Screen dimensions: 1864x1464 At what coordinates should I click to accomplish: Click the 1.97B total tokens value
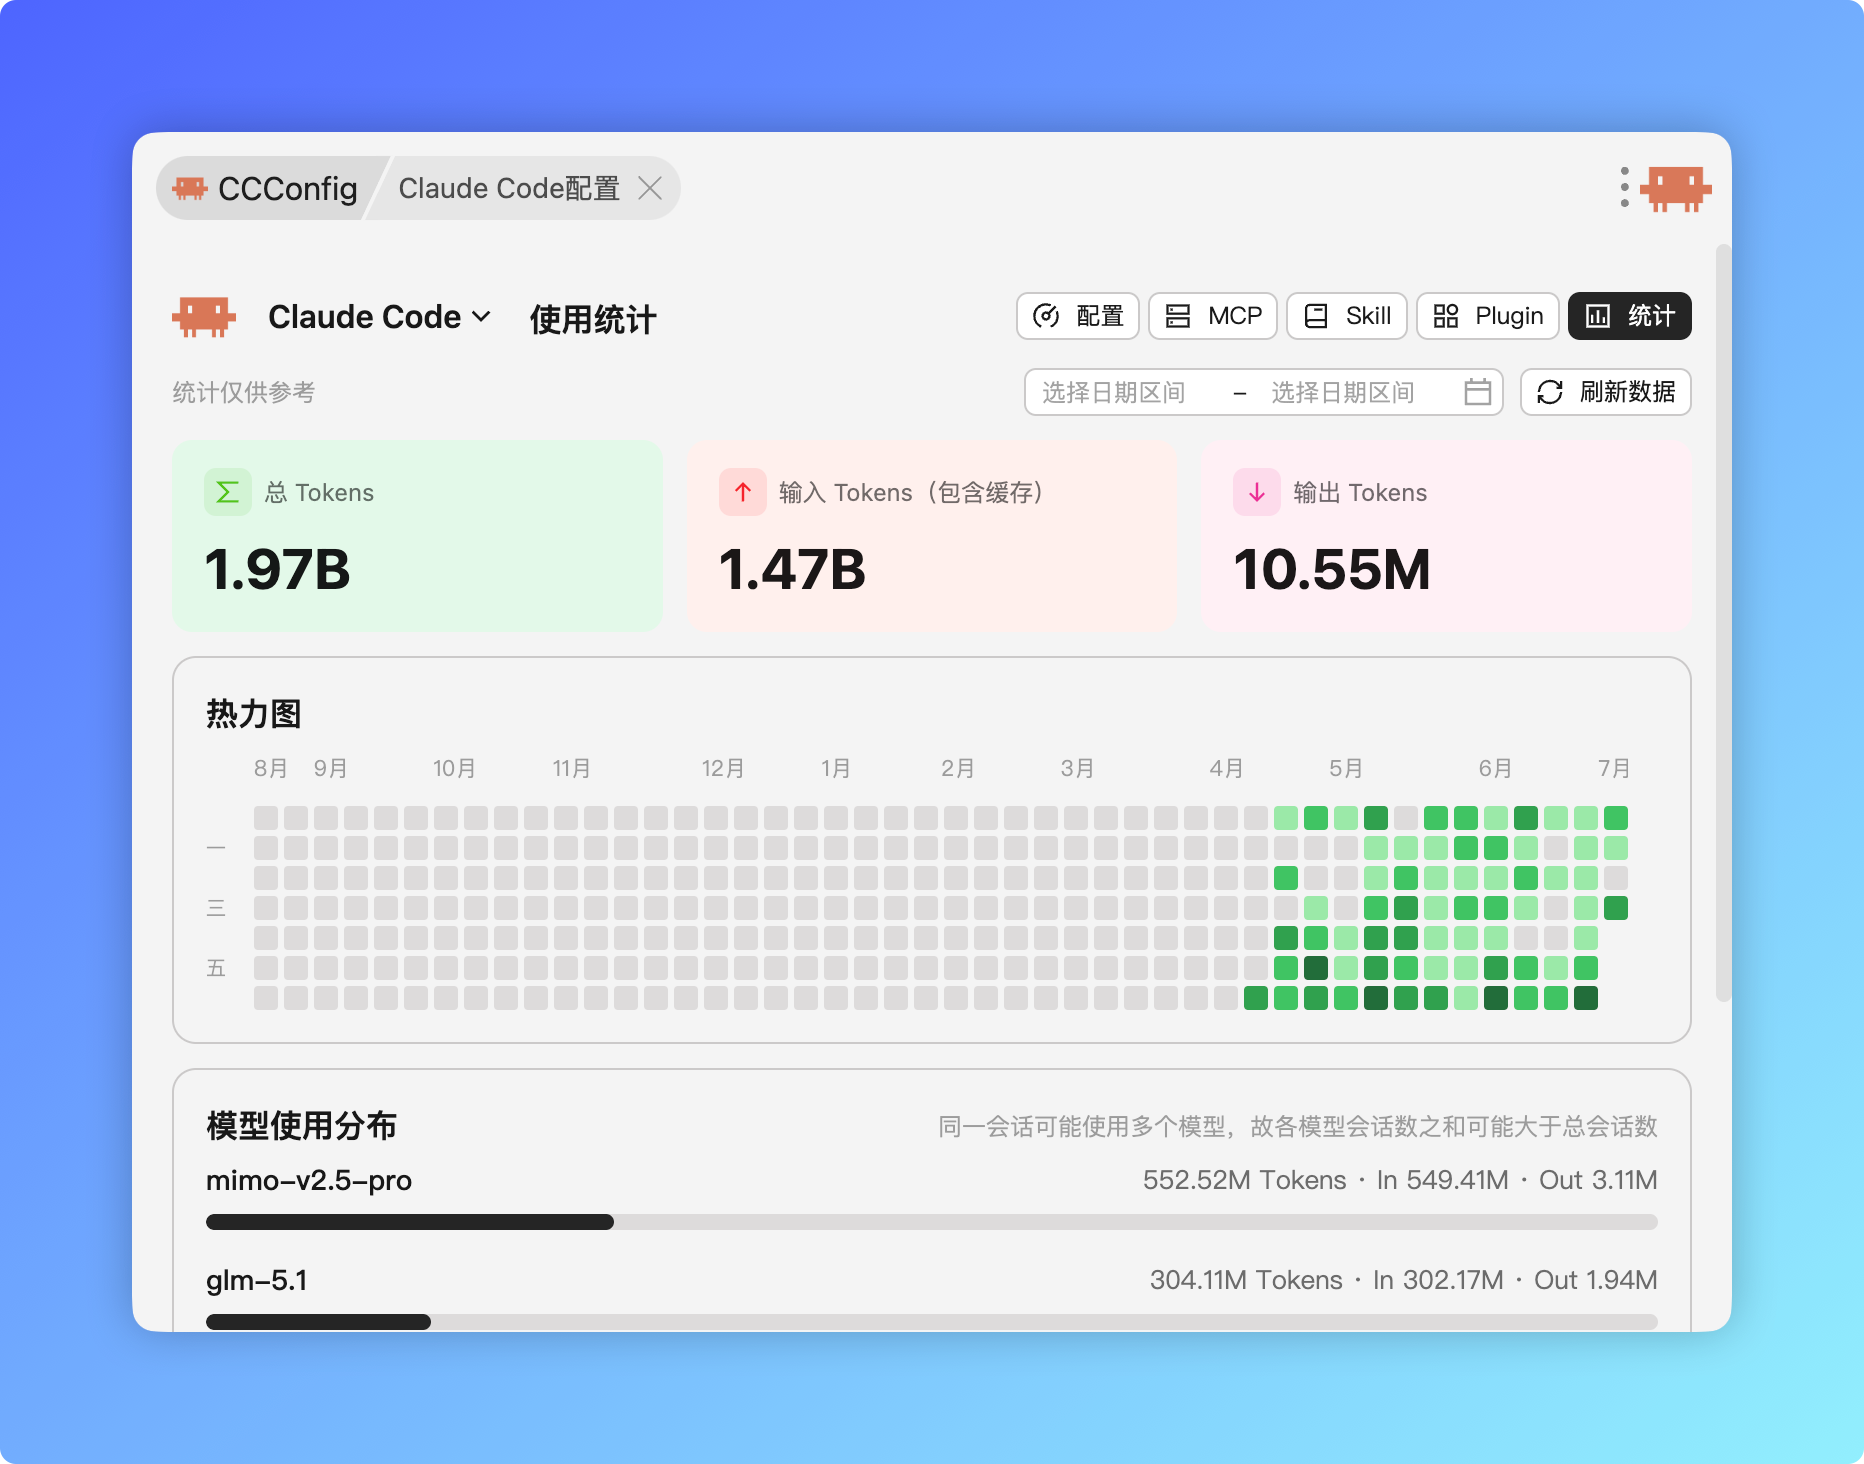click(278, 570)
